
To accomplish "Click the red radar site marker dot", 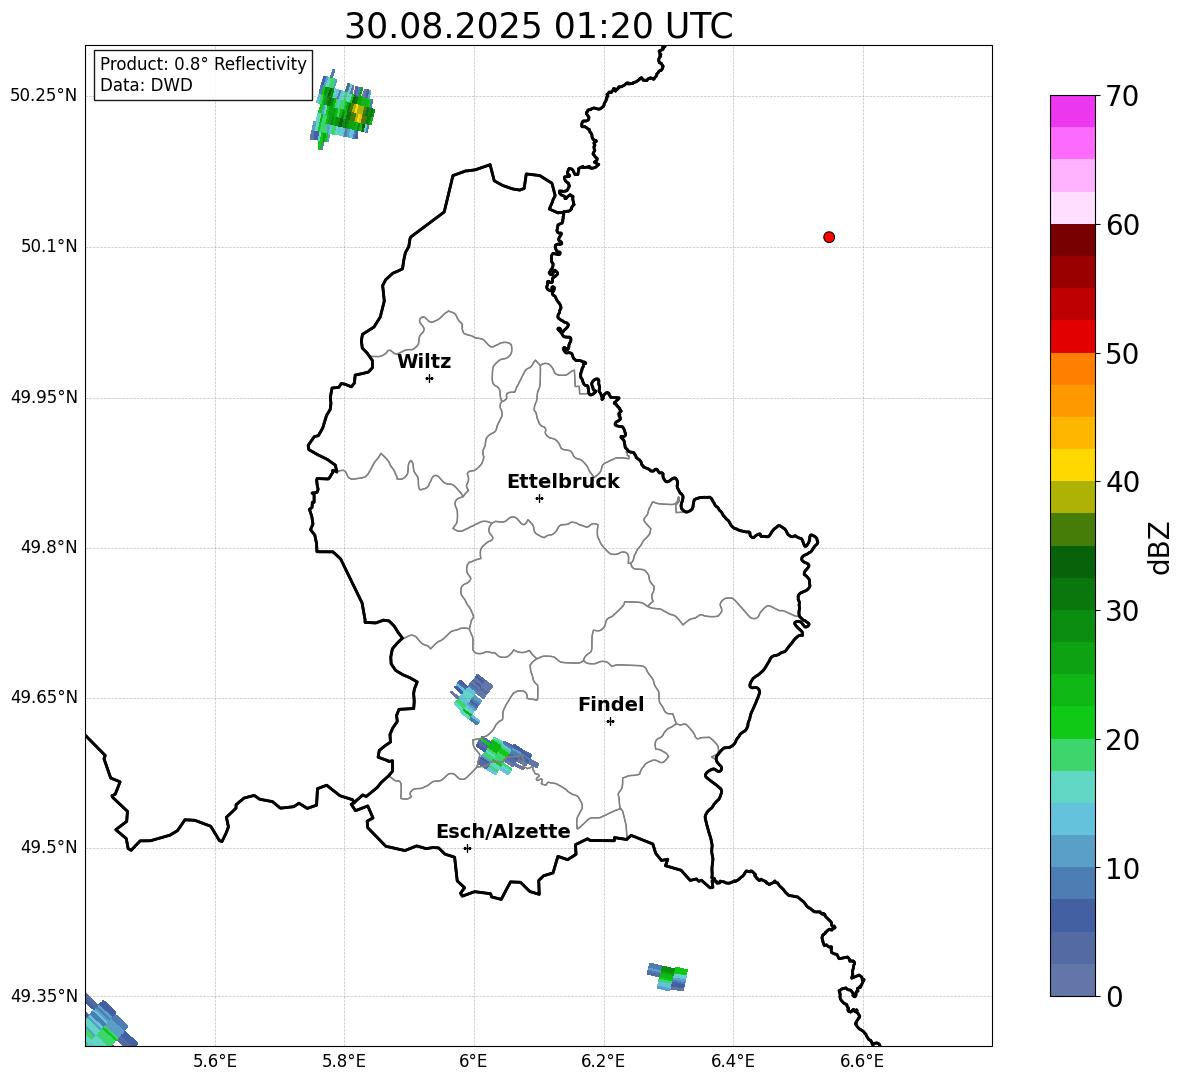I will click(829, 237).
